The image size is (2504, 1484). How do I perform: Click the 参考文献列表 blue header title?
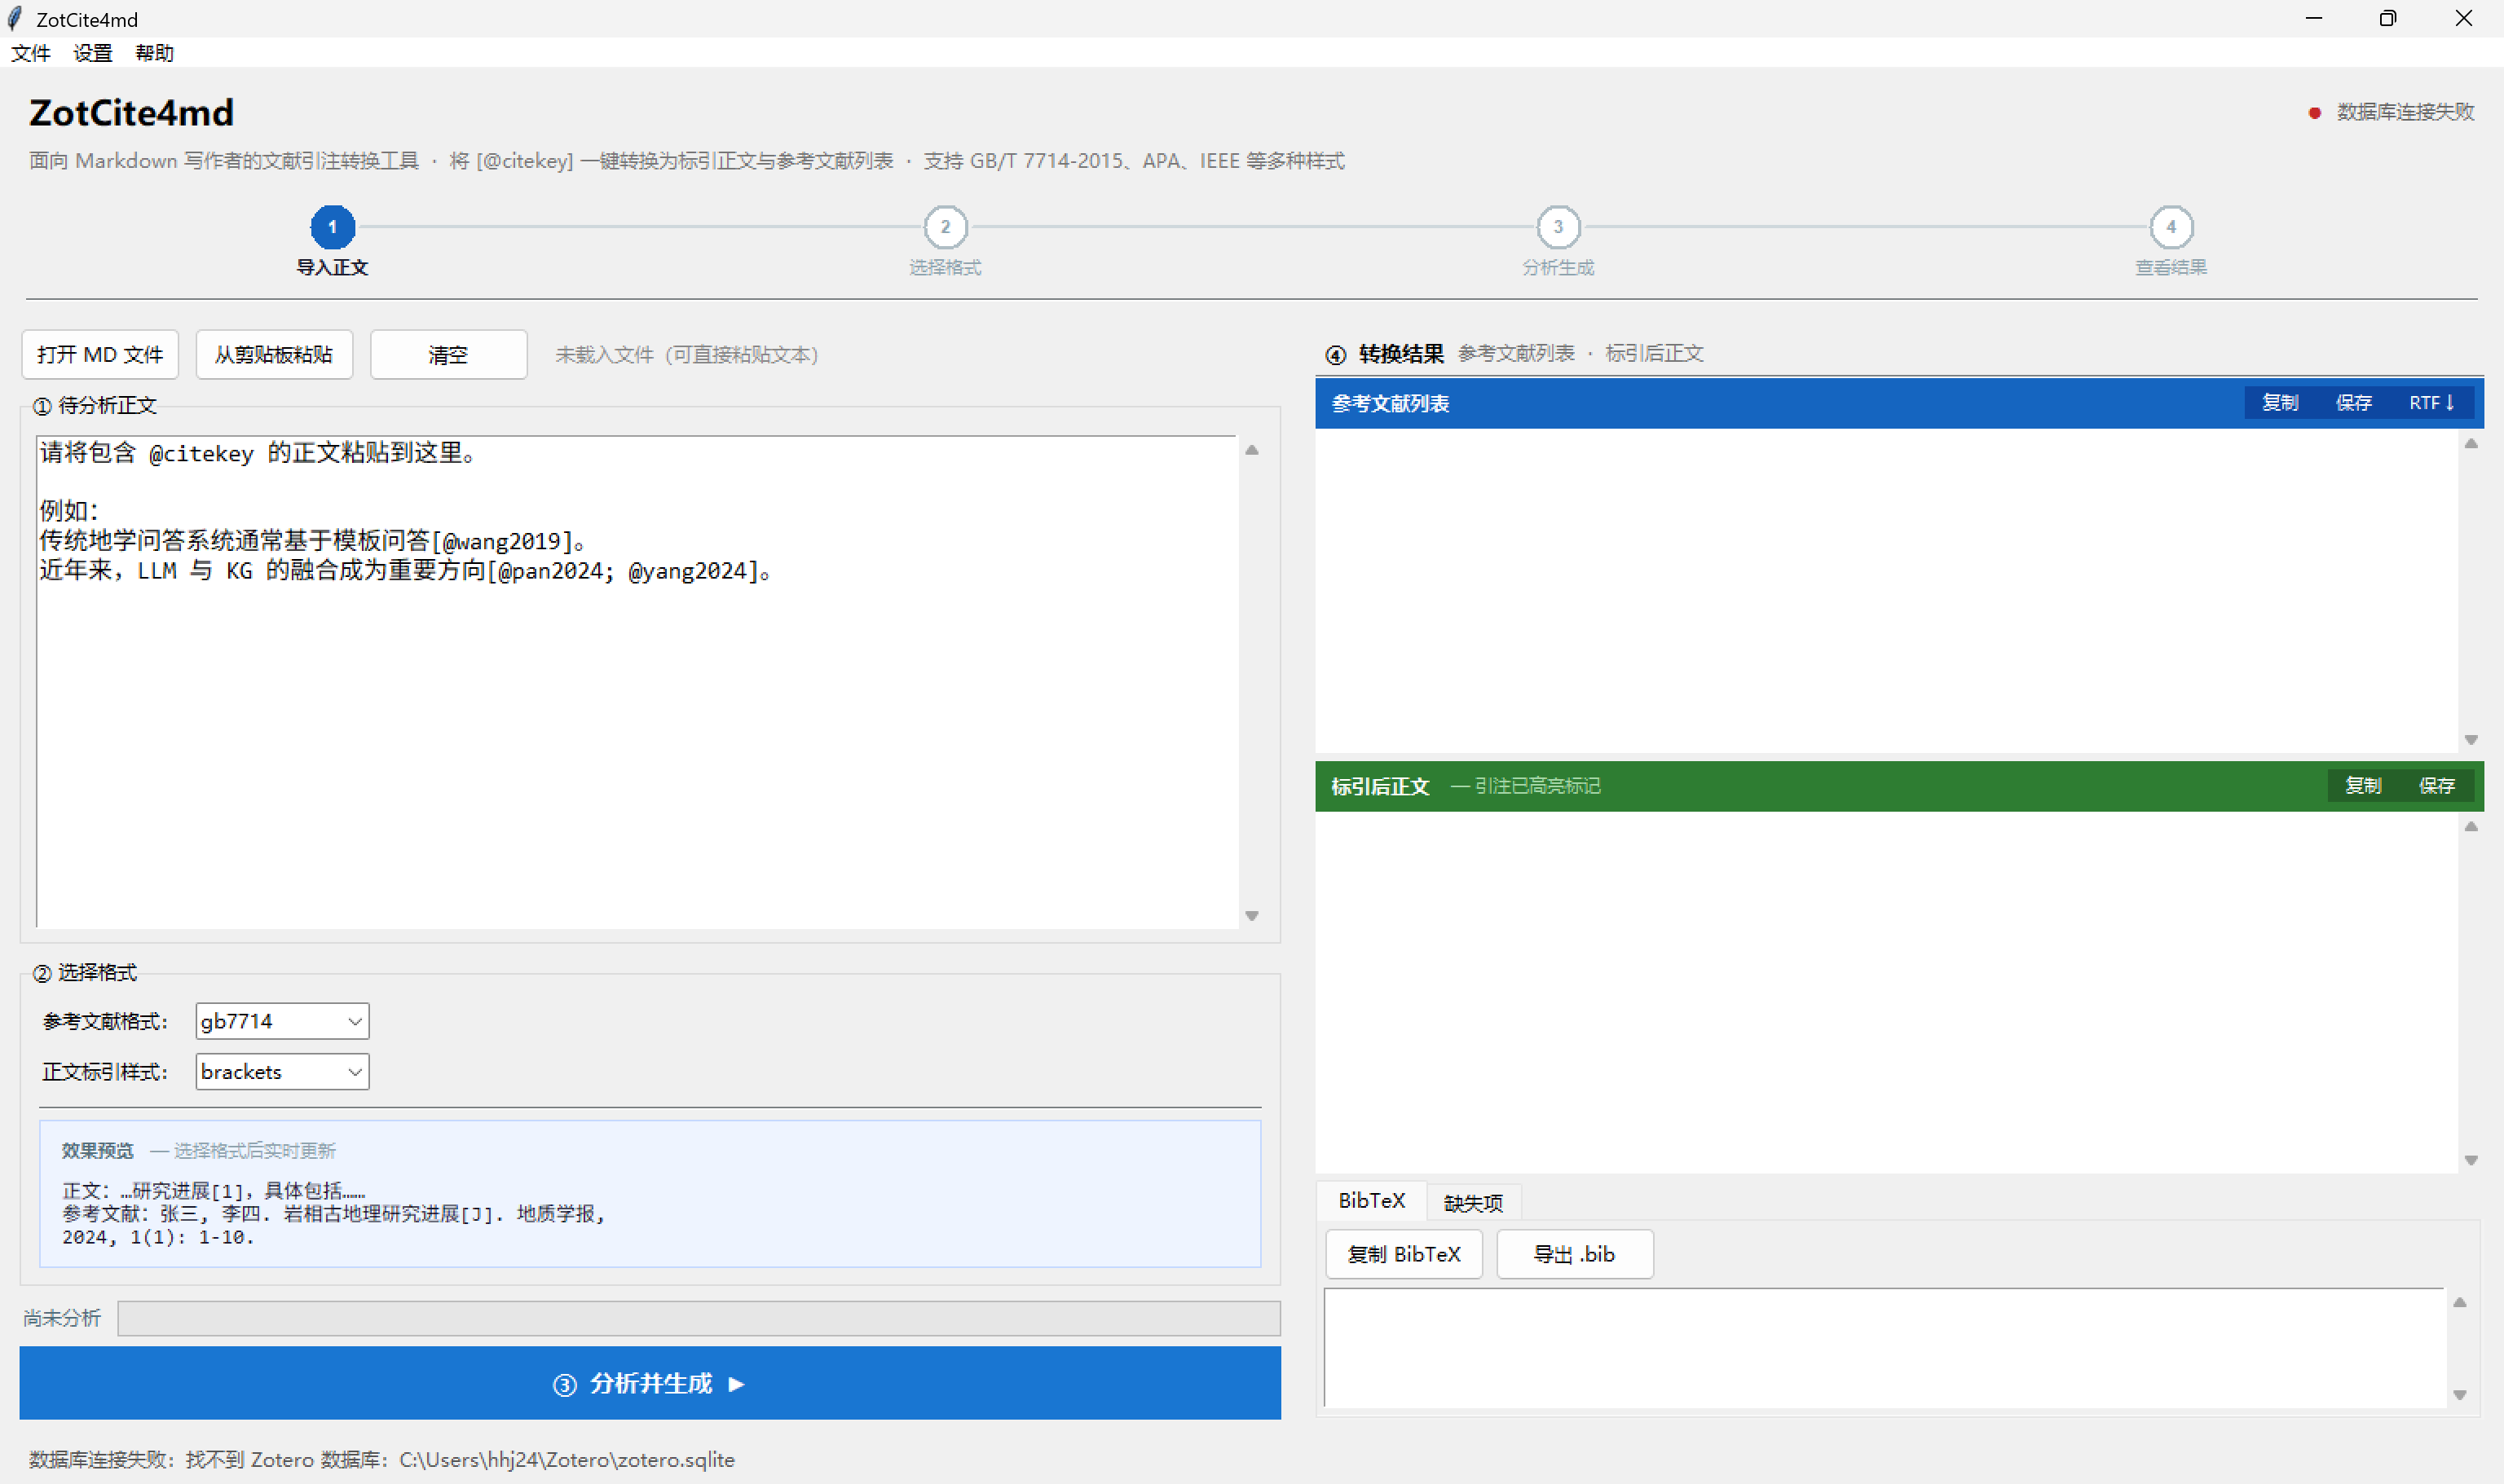pos(1390,404)
